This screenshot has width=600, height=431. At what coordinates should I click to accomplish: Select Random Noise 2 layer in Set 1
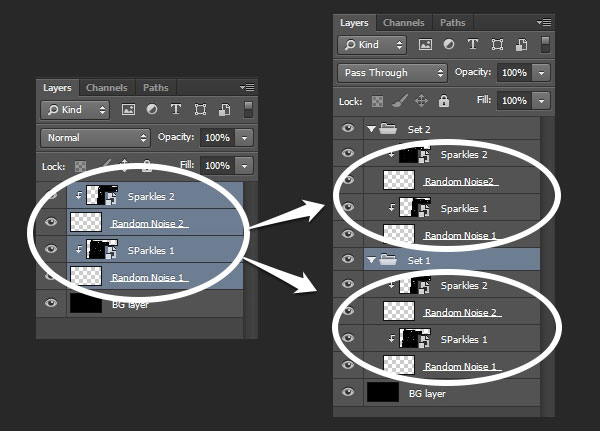pyautogui.click(x=452, y=312)
